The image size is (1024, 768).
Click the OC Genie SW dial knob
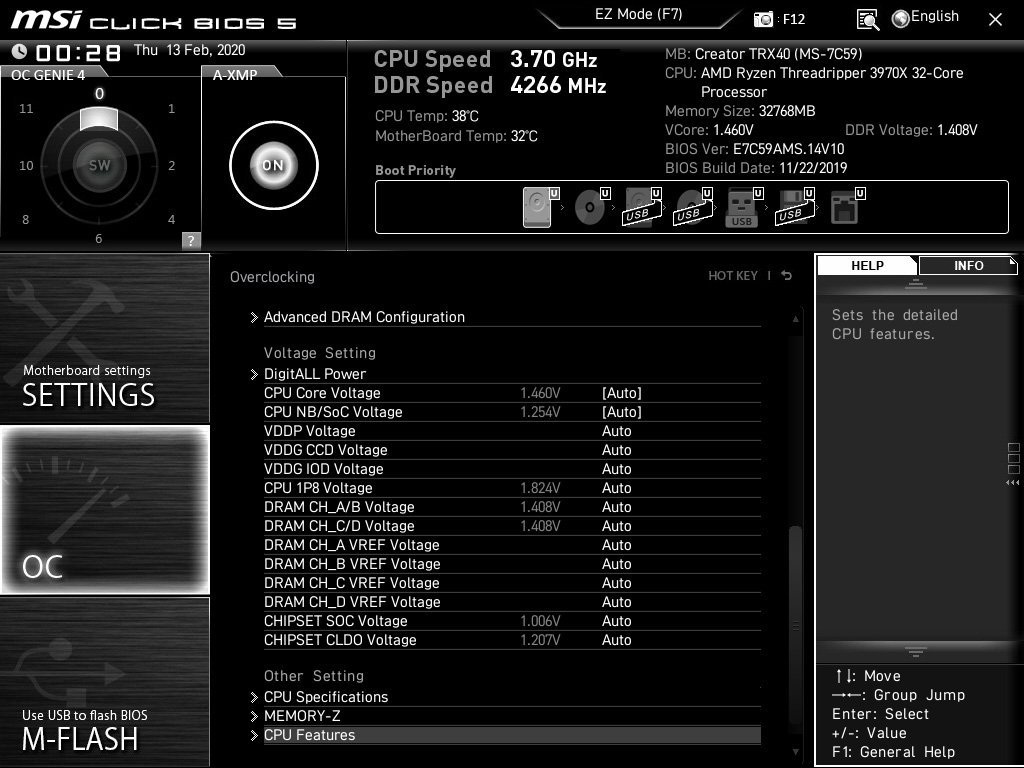point(99,165)
